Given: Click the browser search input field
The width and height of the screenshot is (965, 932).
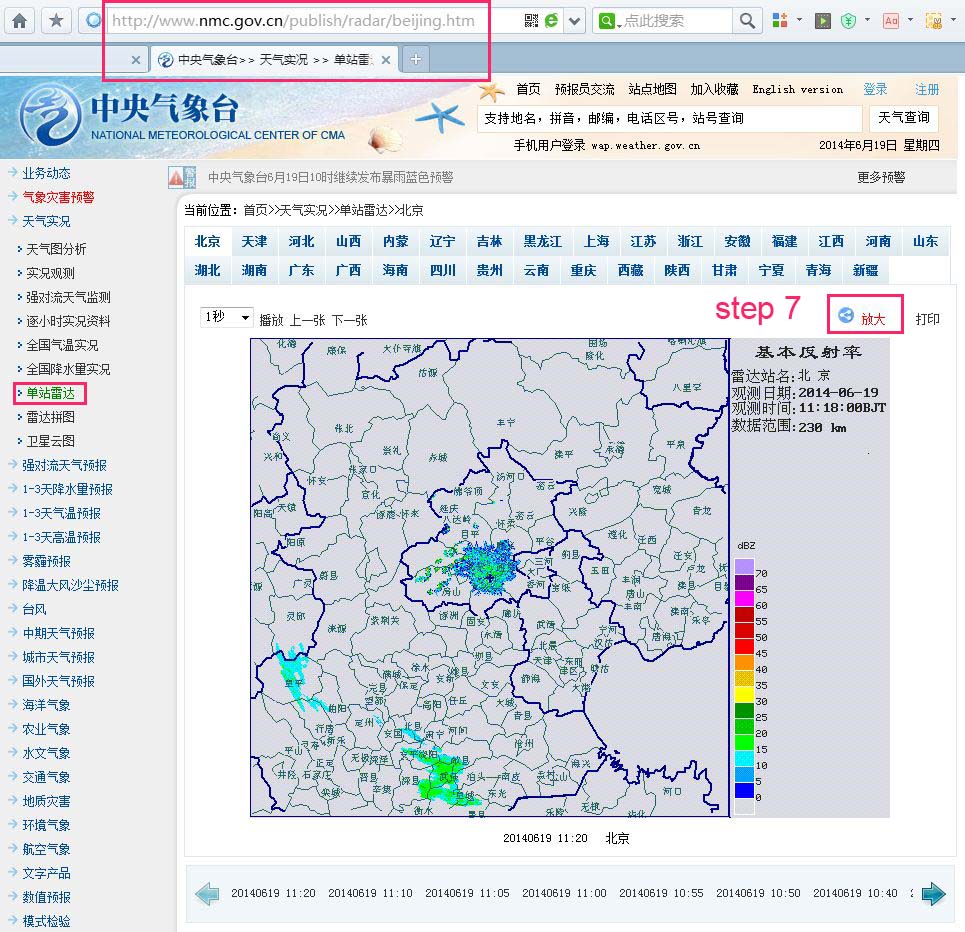Looking at the screenshot, I should 676,22.
